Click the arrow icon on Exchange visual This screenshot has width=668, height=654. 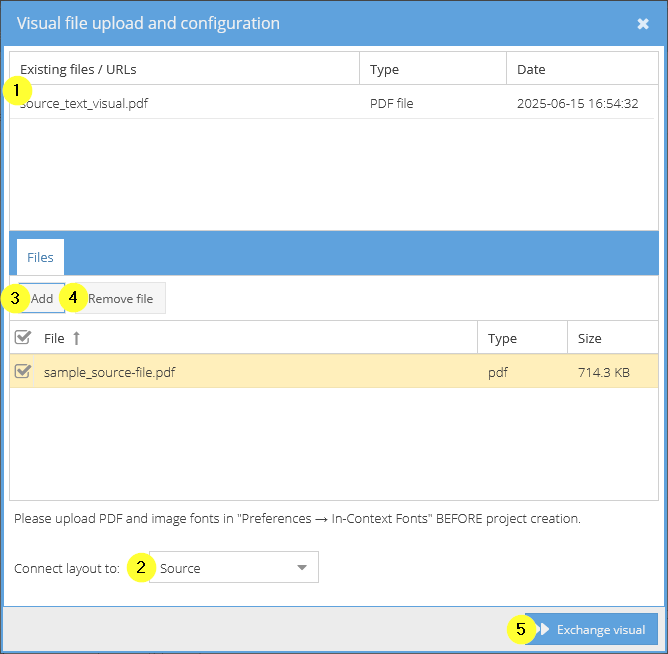pos(544,629)
